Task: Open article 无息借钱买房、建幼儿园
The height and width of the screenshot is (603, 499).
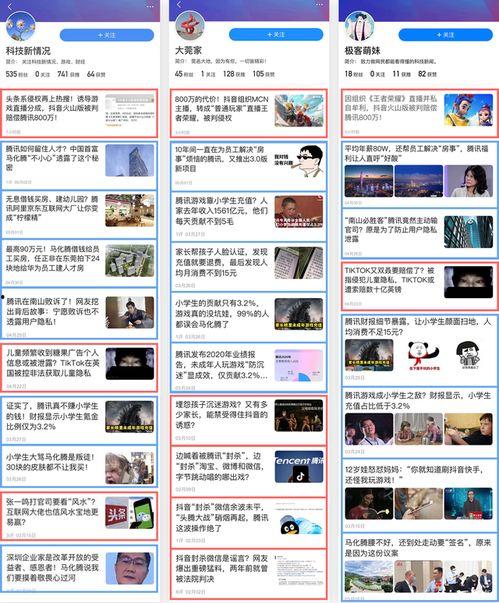Action: click(x=79, y=214)
